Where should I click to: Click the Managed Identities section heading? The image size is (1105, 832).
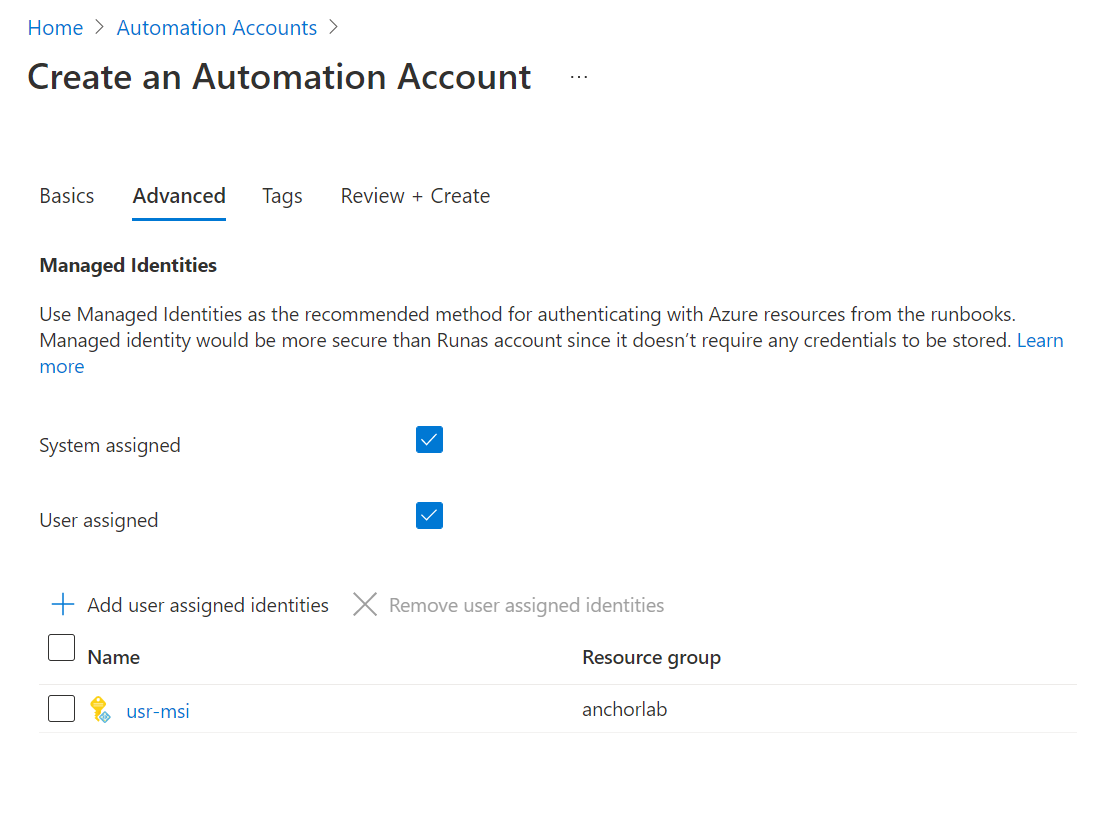(x=128, y=266)
